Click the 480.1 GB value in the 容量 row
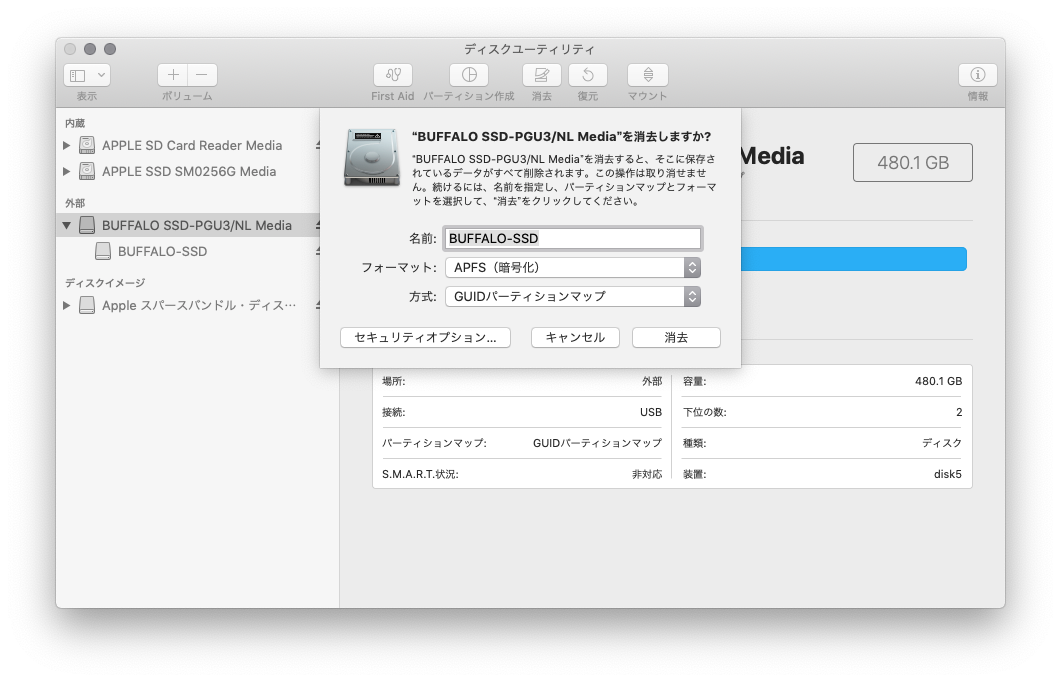 pyautogui.click(x=938, y=381)
